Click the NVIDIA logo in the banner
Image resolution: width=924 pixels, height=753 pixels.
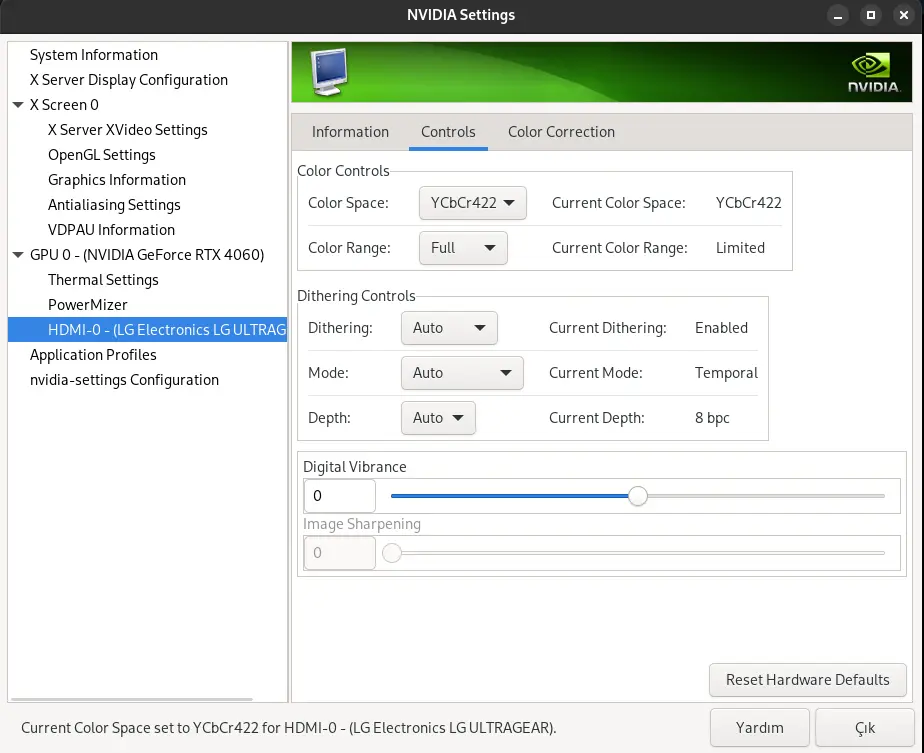(x=874, y=73)
